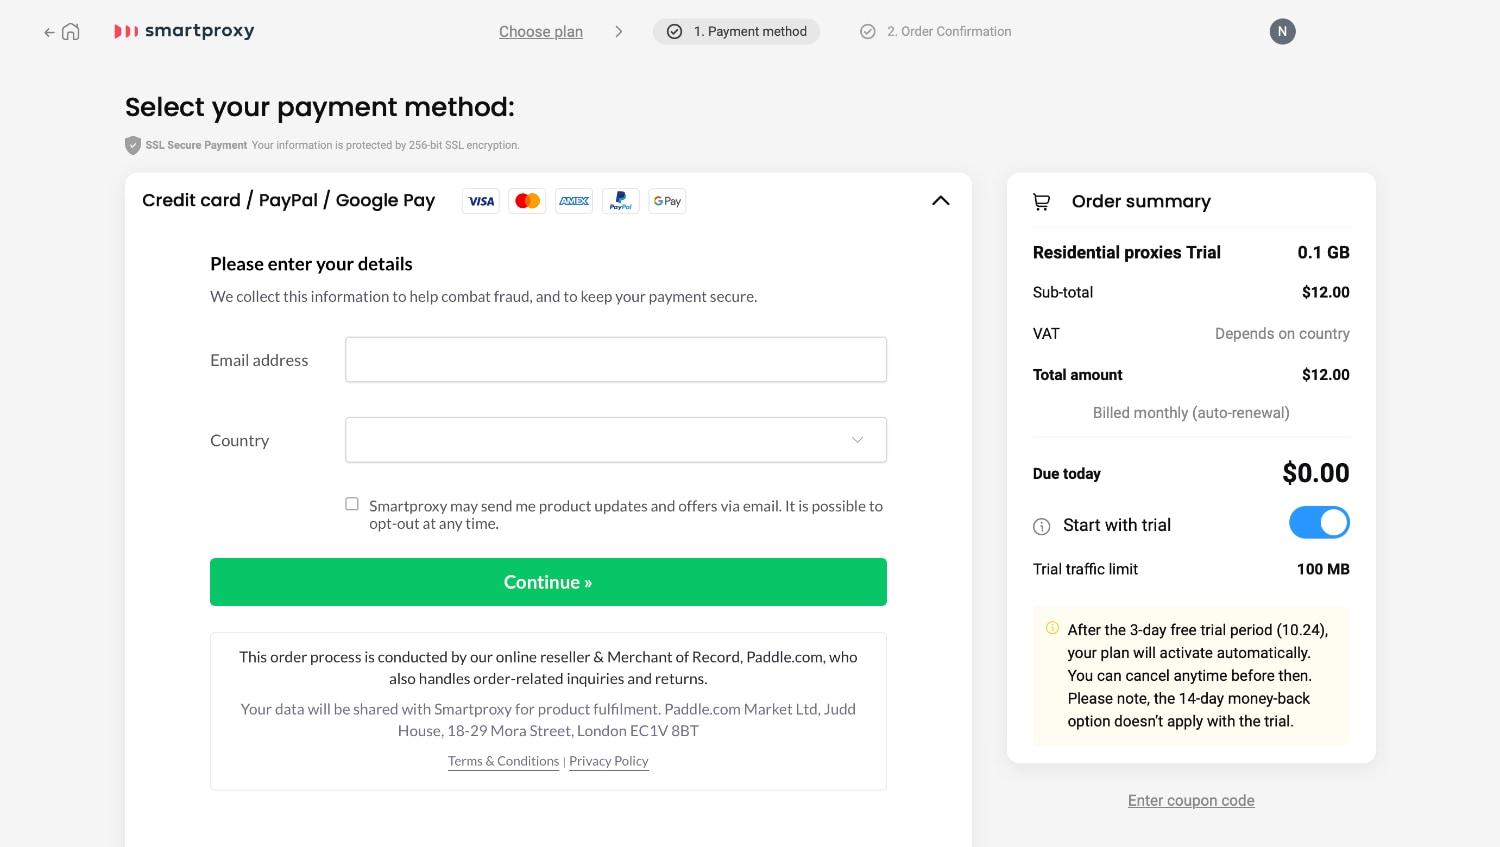This screenshot has width=1500, height=847.
Task: Tick the product updates email opt-in checkbox
Action: click(352, 504)
